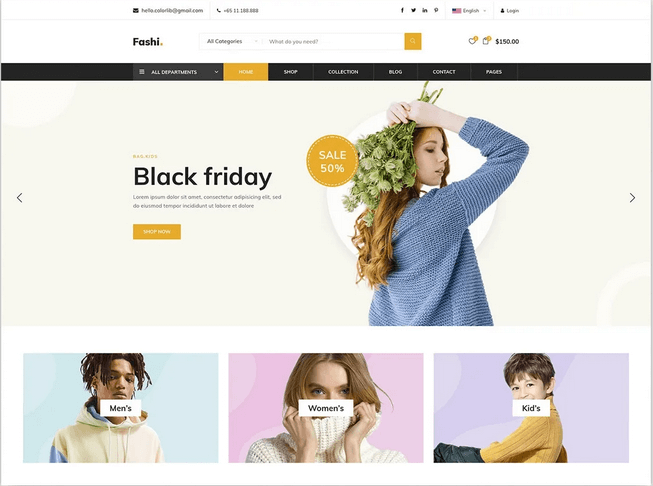Go to previous hero slide arrow
This screenshot has width=653, height=486.
(x=20, y=198)
